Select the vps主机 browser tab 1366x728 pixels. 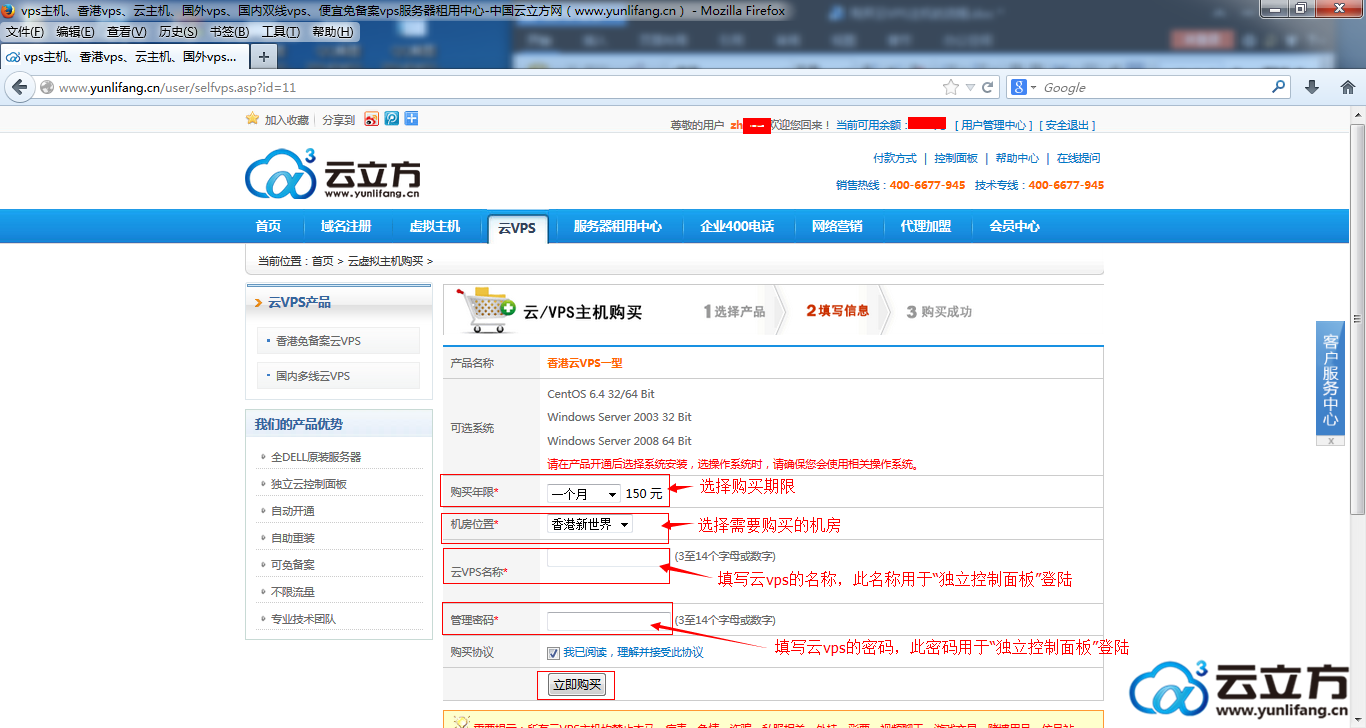pos(123,57)
